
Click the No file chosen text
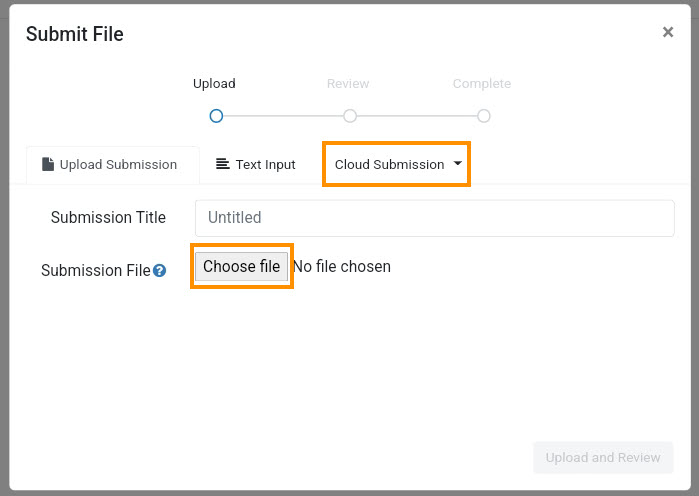pos(342,266)
